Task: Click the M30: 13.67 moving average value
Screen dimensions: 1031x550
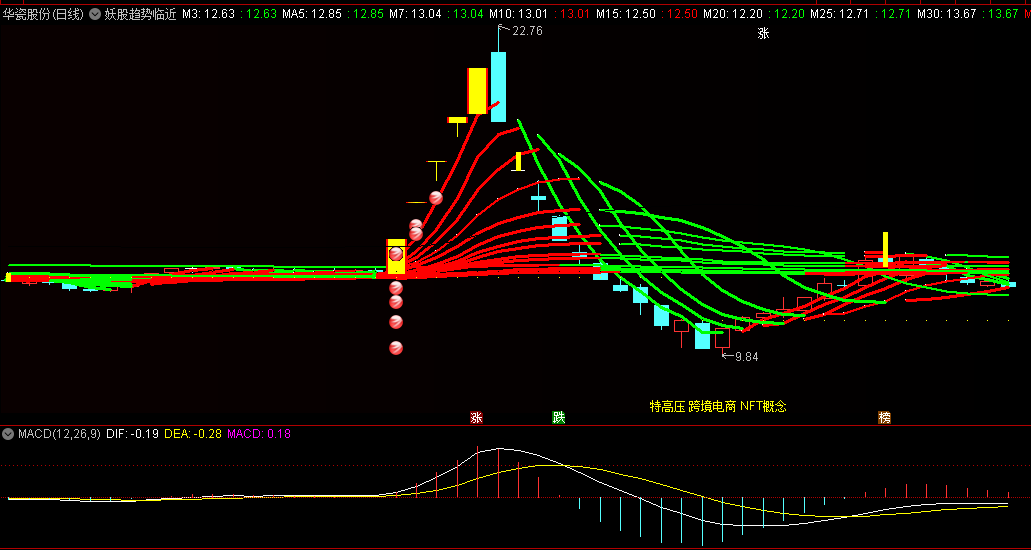Action: [947, 14]
